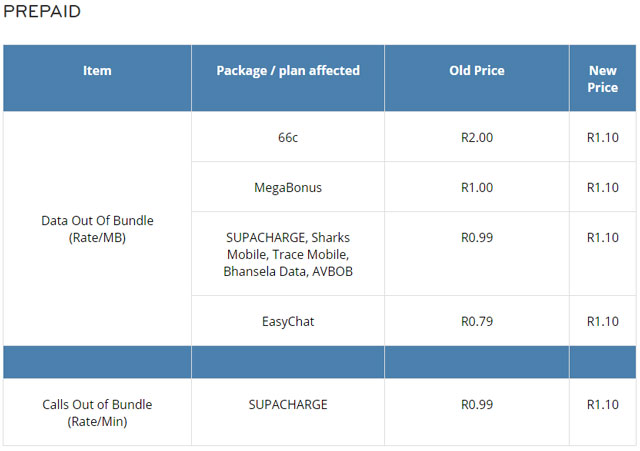Click the Calls Out of Bundle cell
This screenshot has height=451, width=640.
(97, 413)
